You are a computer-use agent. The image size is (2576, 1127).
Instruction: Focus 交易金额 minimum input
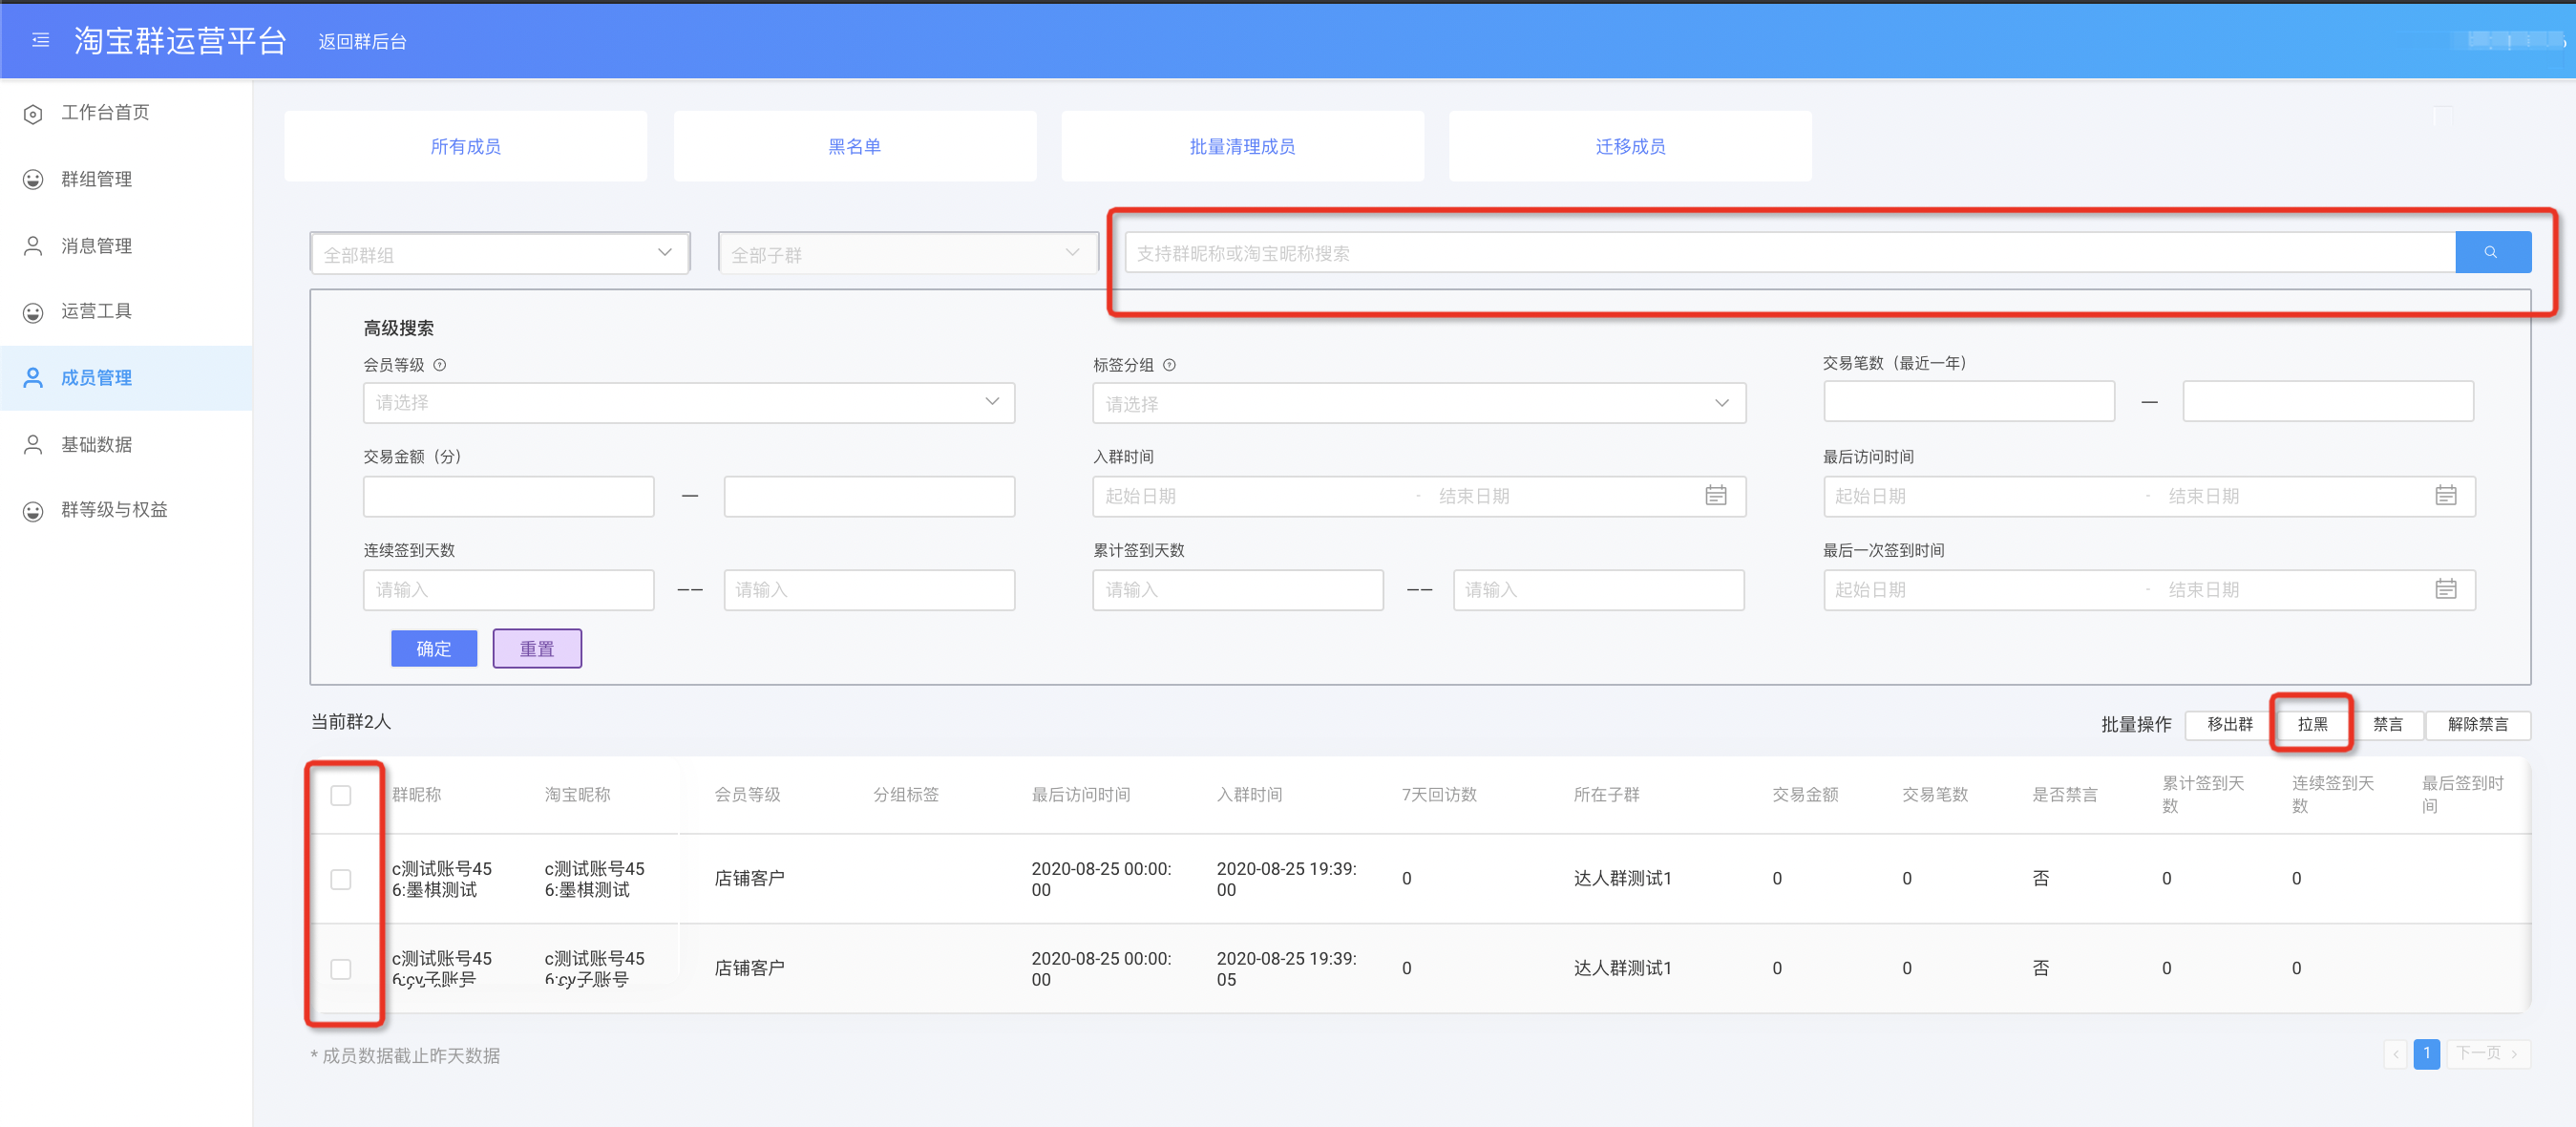pos(509,496)
